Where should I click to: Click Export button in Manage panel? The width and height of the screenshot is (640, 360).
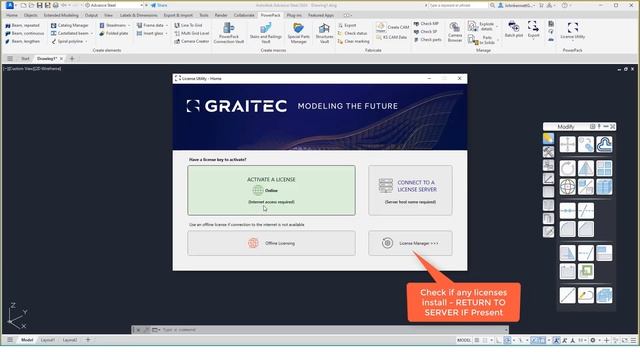tap(533, 29)
